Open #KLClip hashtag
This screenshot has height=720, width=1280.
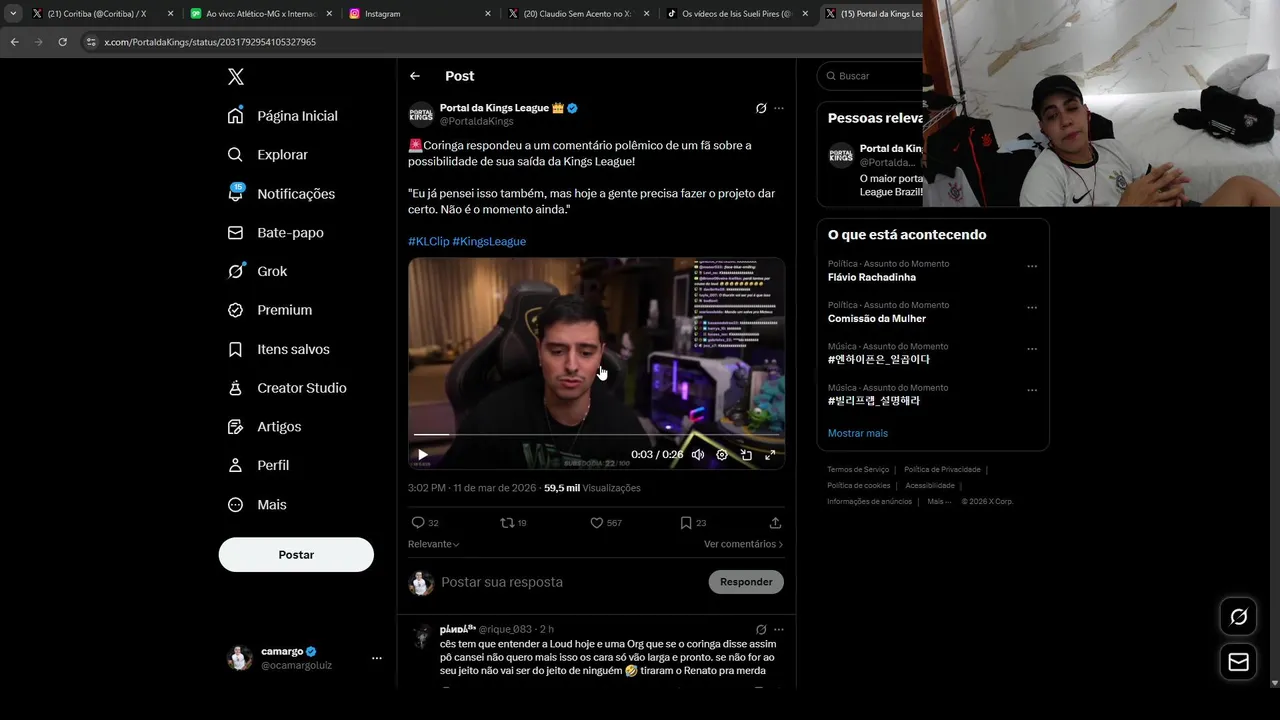(428, 241)
